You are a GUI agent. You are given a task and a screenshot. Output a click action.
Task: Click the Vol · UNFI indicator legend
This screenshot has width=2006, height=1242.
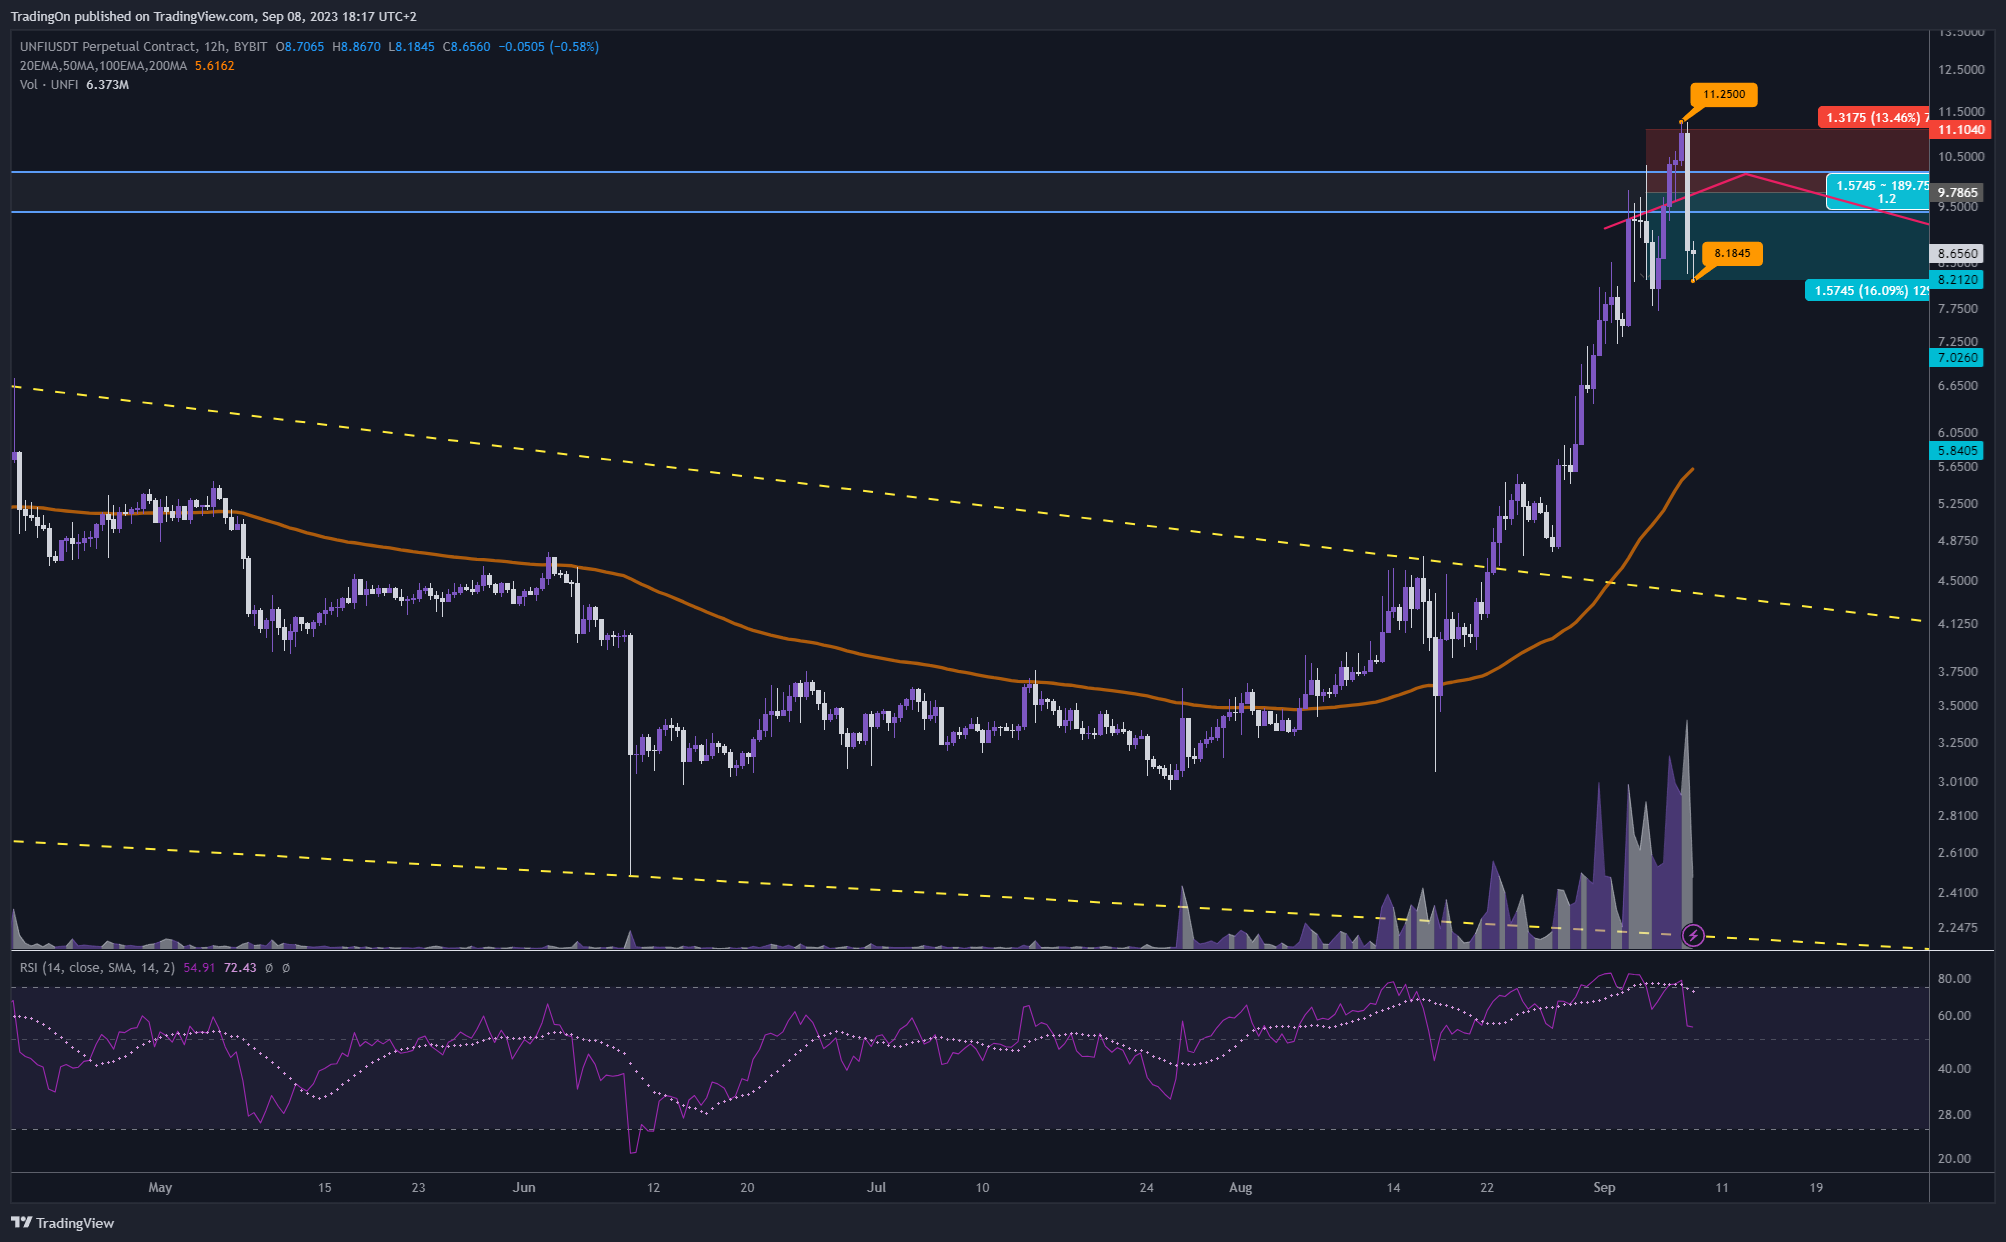point(49,84)
